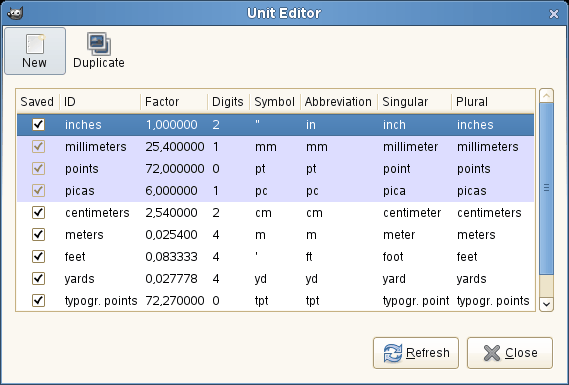Toggle Saved checkbox for inches

pos(38,124)
